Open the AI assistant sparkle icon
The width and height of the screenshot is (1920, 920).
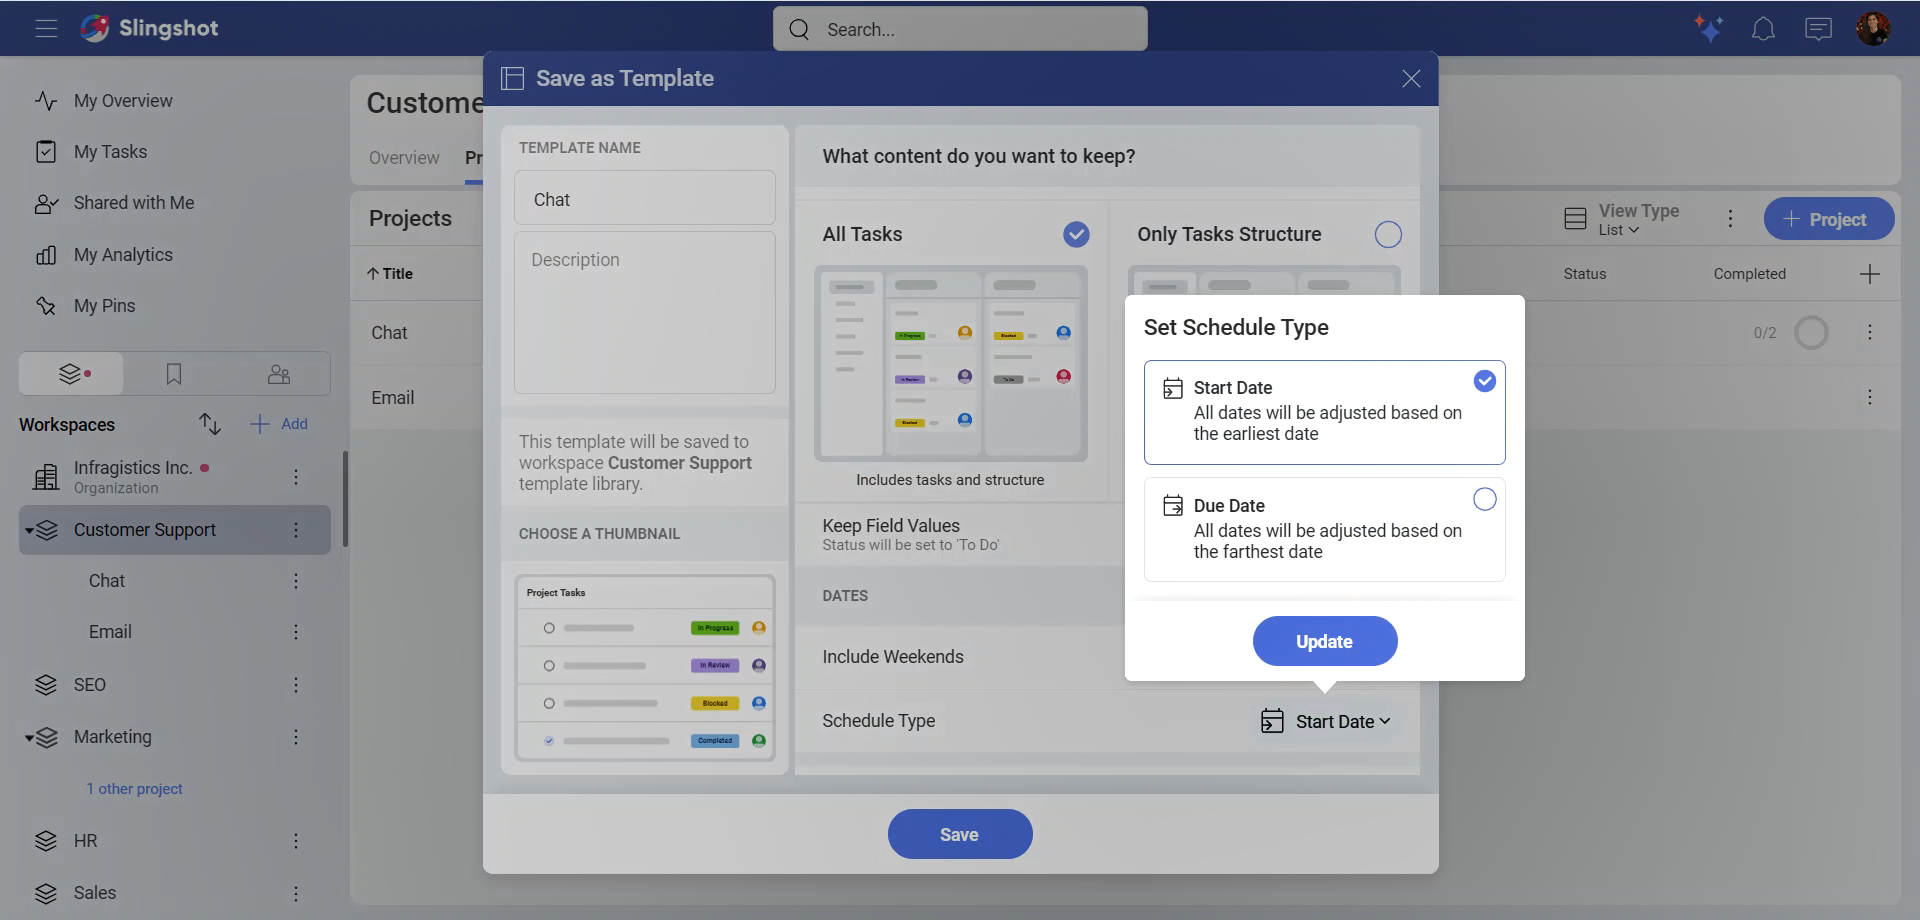click(x=1709, y=29)
